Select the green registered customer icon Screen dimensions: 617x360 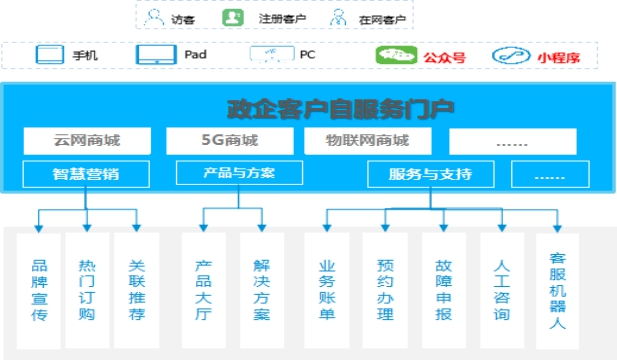[x=233, y=18]
